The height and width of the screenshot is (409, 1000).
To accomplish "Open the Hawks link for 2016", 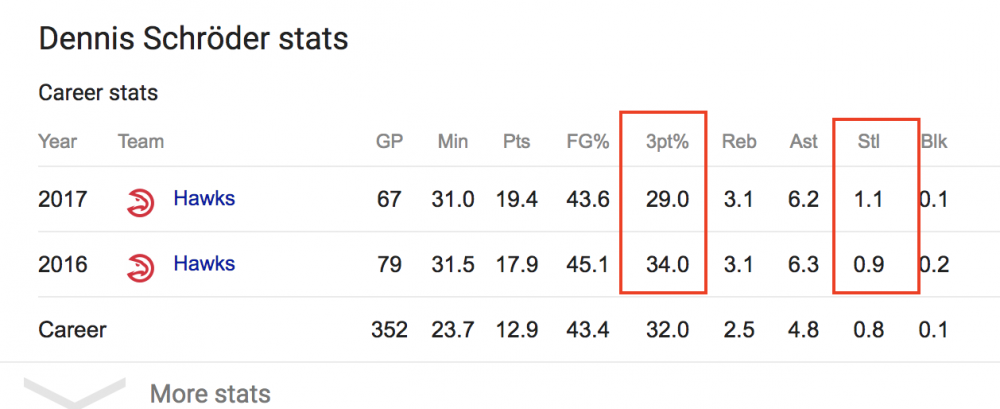I will pyautogui.click(x=204, y=264).
